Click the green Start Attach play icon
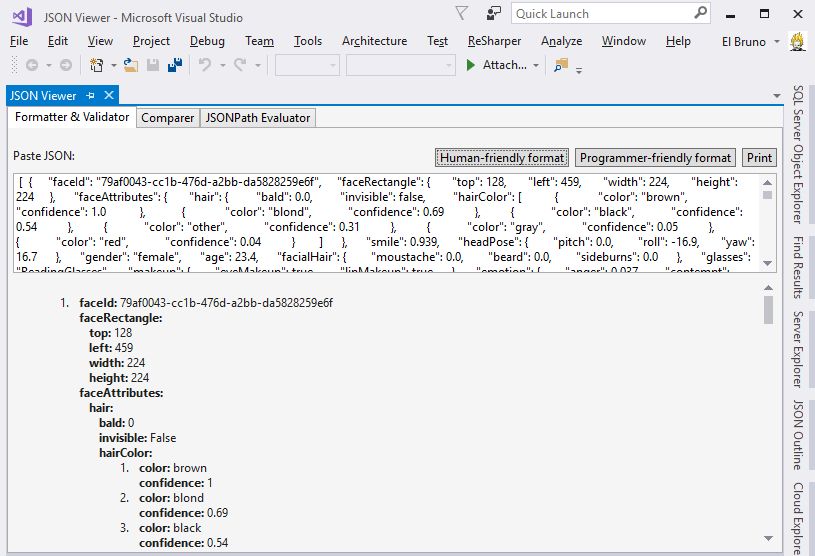The height and width of the screenshot is (556, 815). coord(471,65)
